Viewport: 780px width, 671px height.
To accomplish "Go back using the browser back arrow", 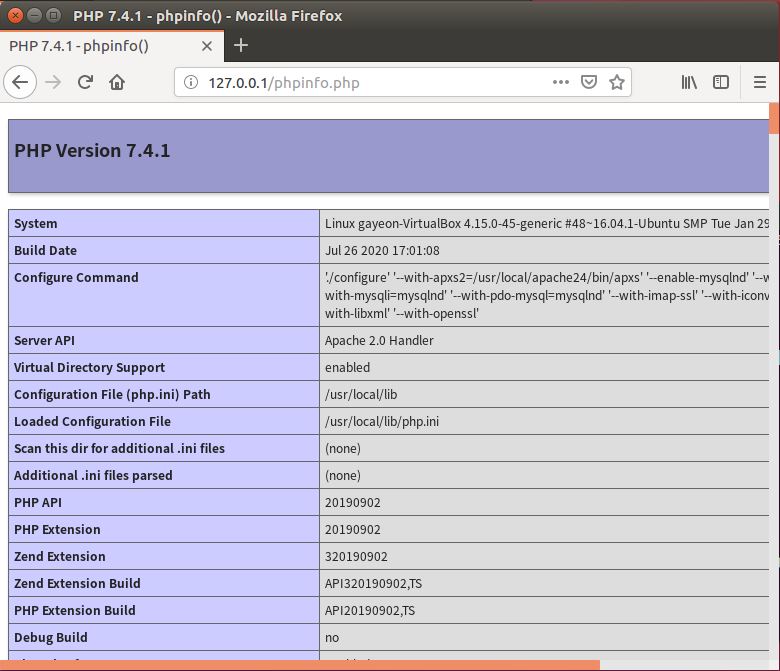I will [x=20, y=82].
